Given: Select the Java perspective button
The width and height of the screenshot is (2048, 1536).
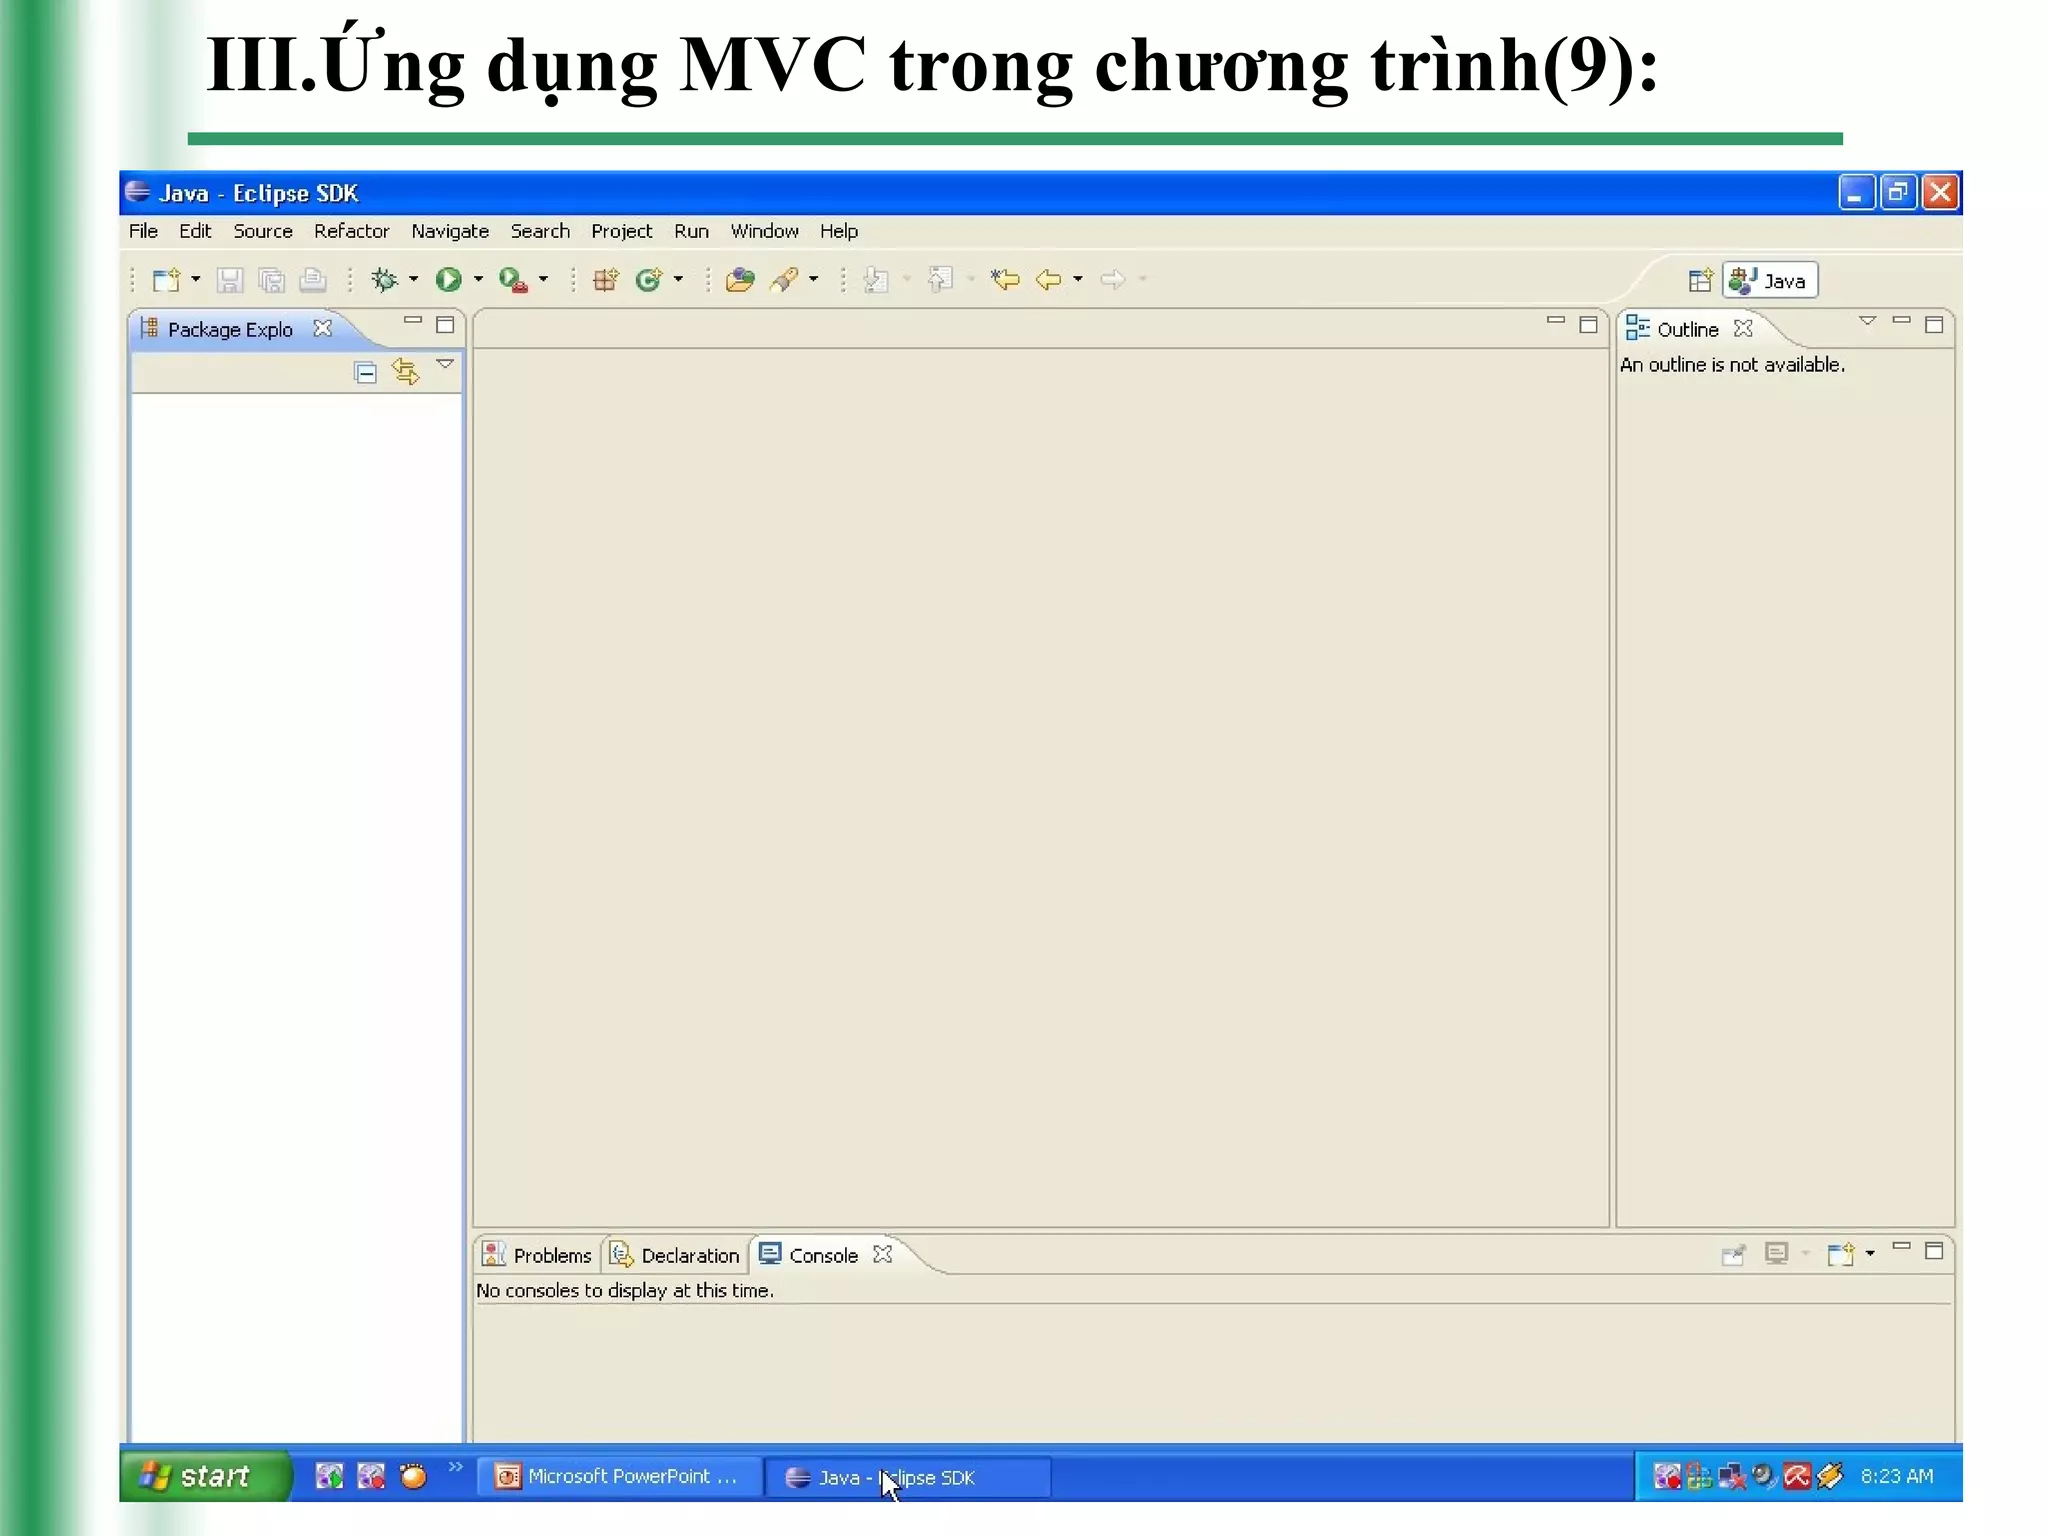Looking at the screenshot, I should coord(1770,281).
